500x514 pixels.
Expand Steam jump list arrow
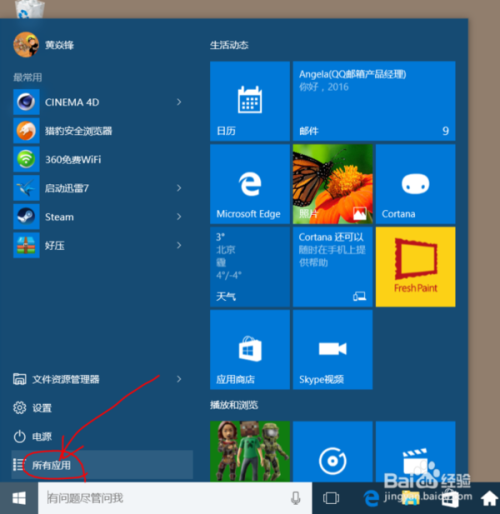click(179, 217)
